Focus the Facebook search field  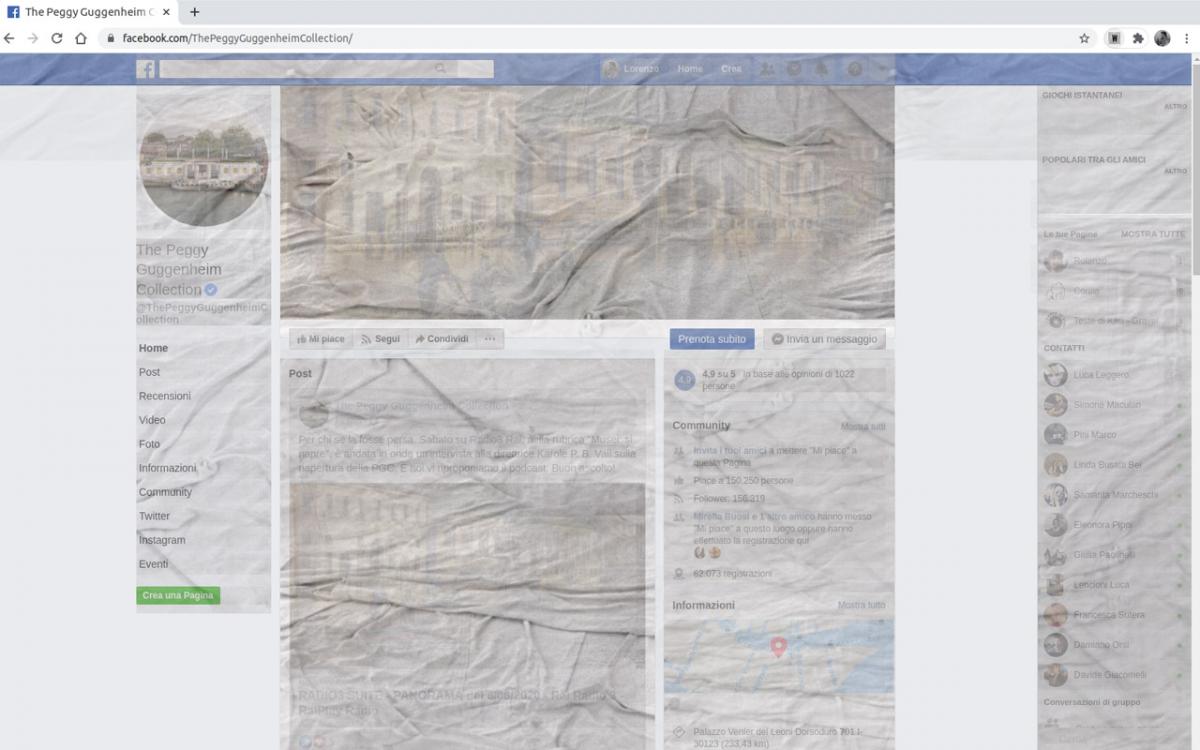[x=326, y=69]
